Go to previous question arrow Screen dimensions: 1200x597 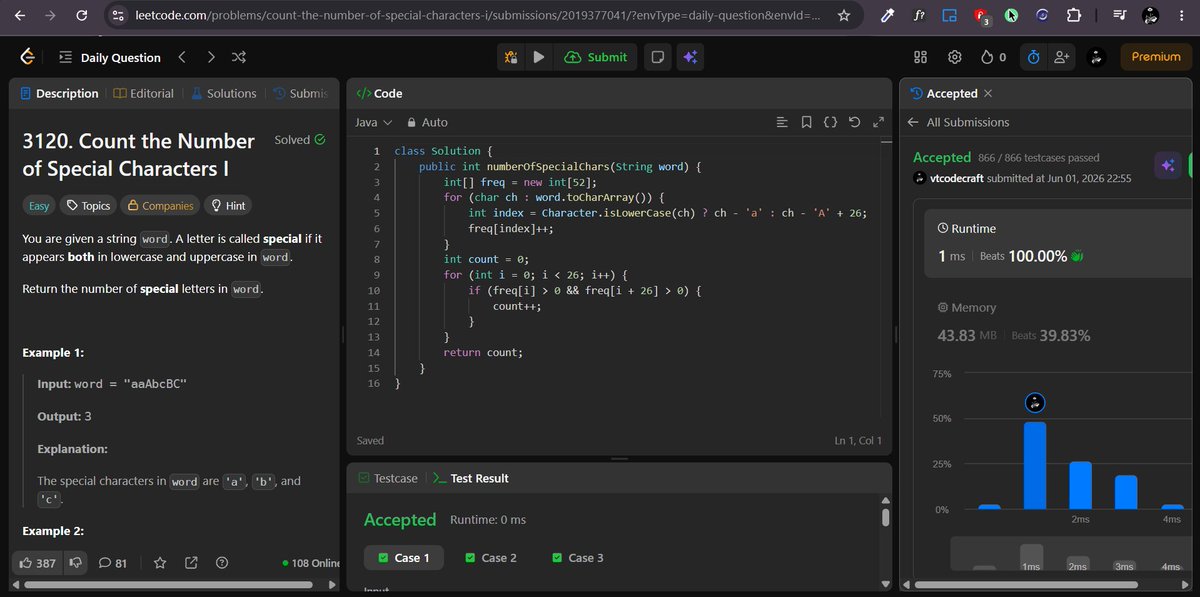(181, 57)
